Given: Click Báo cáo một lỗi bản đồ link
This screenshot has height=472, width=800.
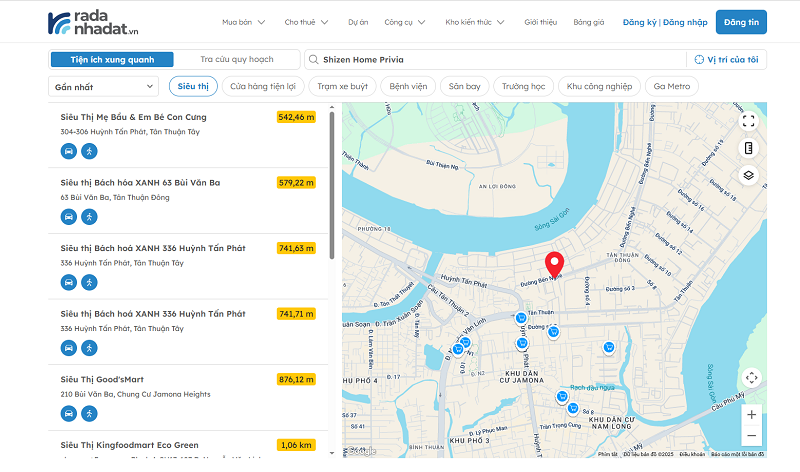Looking at the screenshot, I should [x=737, y=454].
